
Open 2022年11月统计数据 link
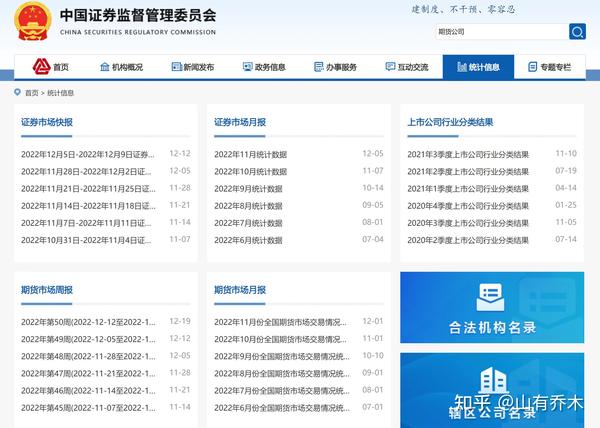(251, 154)
